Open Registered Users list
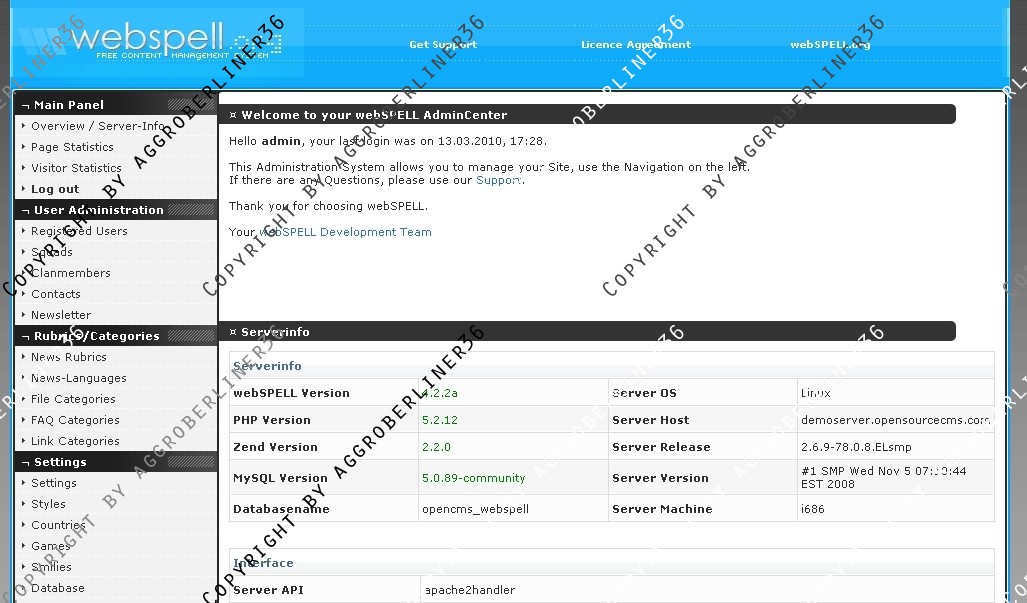Screen dimensions: 1027x603 (x=79, y=231)
